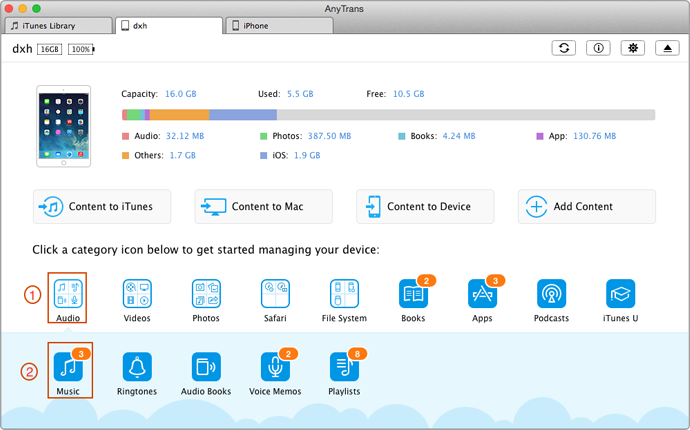Click the Free value 10.5 GB
Viewport: 690px width, 430px height.
tap(408, 94)
